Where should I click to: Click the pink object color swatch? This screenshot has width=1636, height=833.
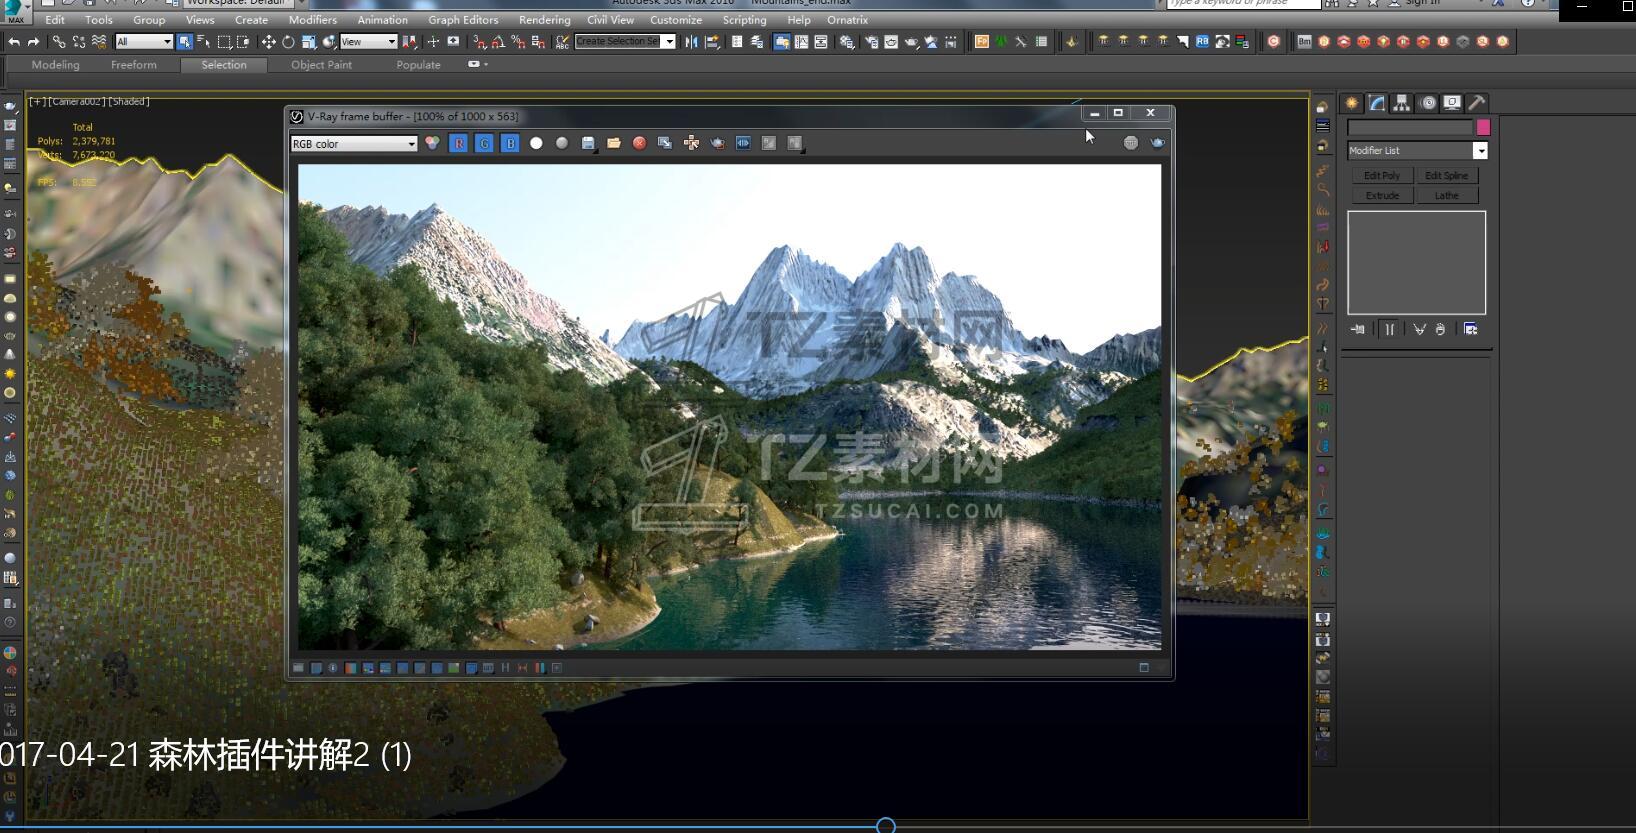1483,127
